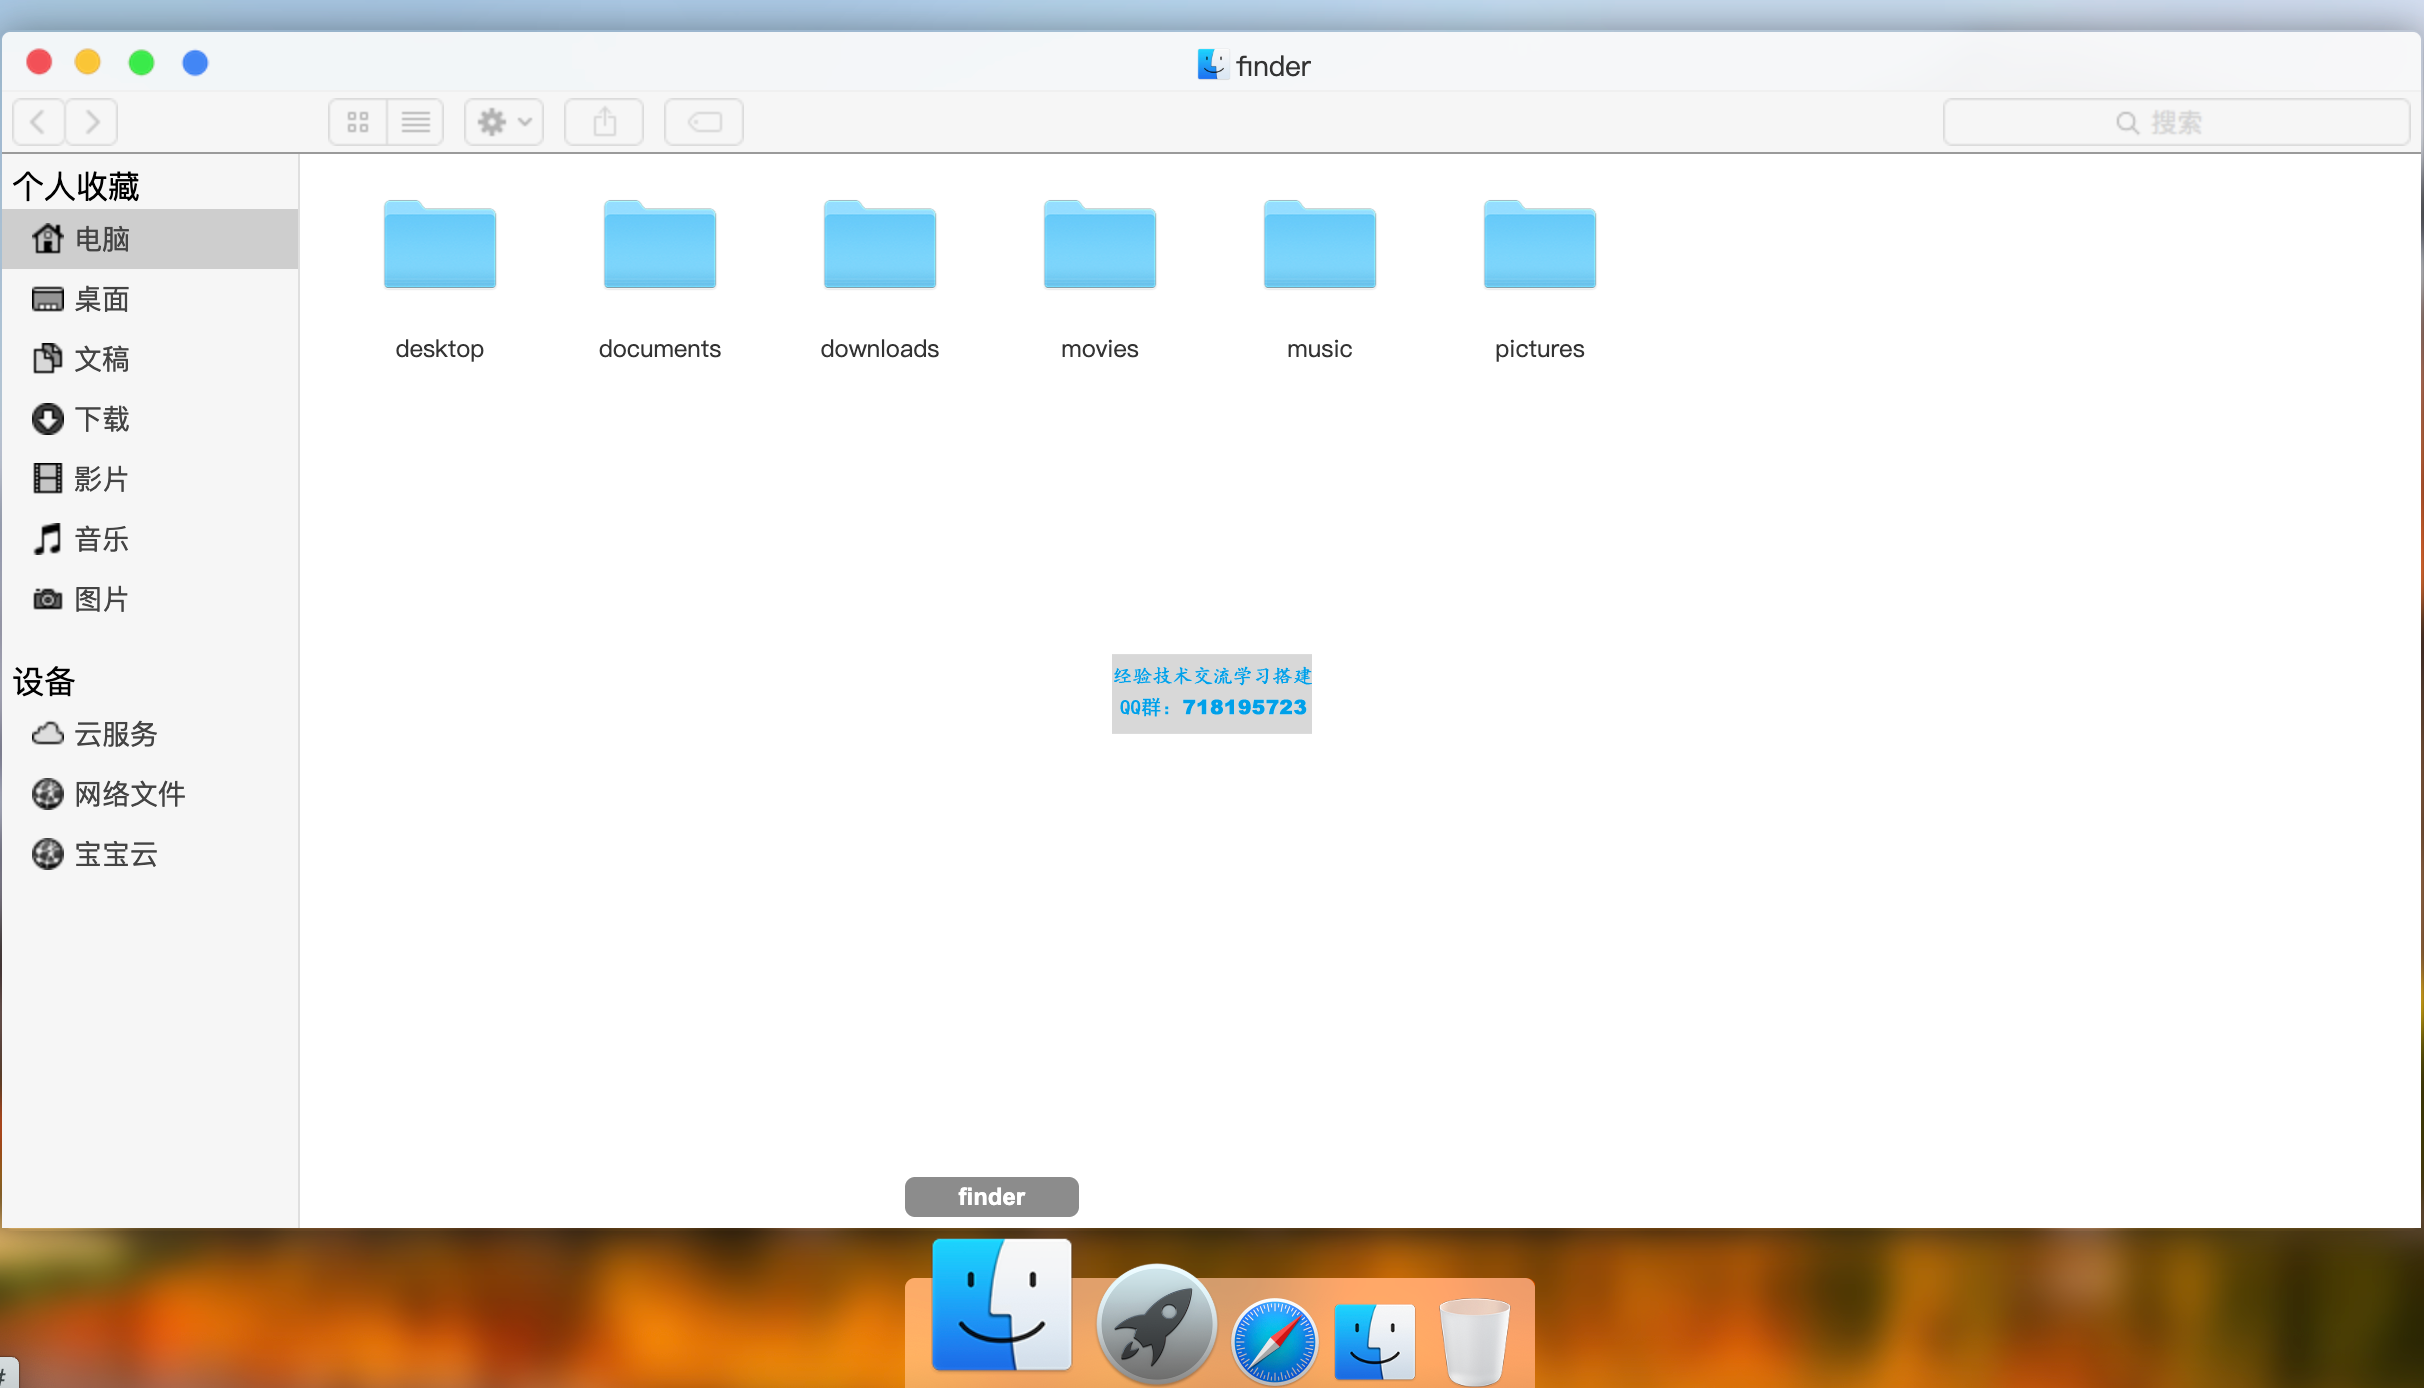
Task: Go back with the left arrow
Action: click(x=39, y=122)
